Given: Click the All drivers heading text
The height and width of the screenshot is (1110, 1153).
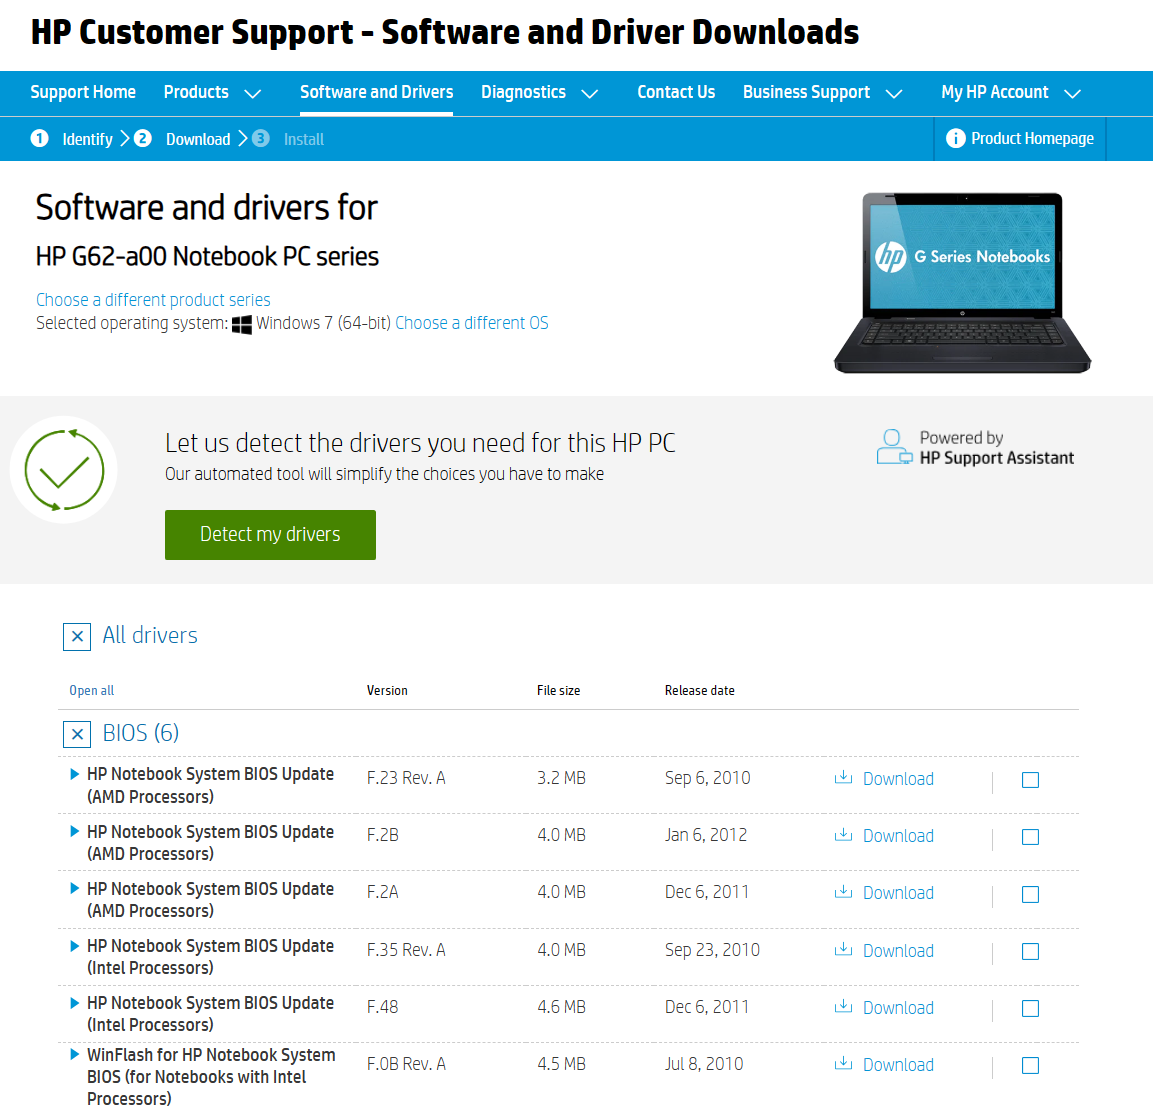Looking at the screenshot, I should pyautogui.click(x=150, y=635).
